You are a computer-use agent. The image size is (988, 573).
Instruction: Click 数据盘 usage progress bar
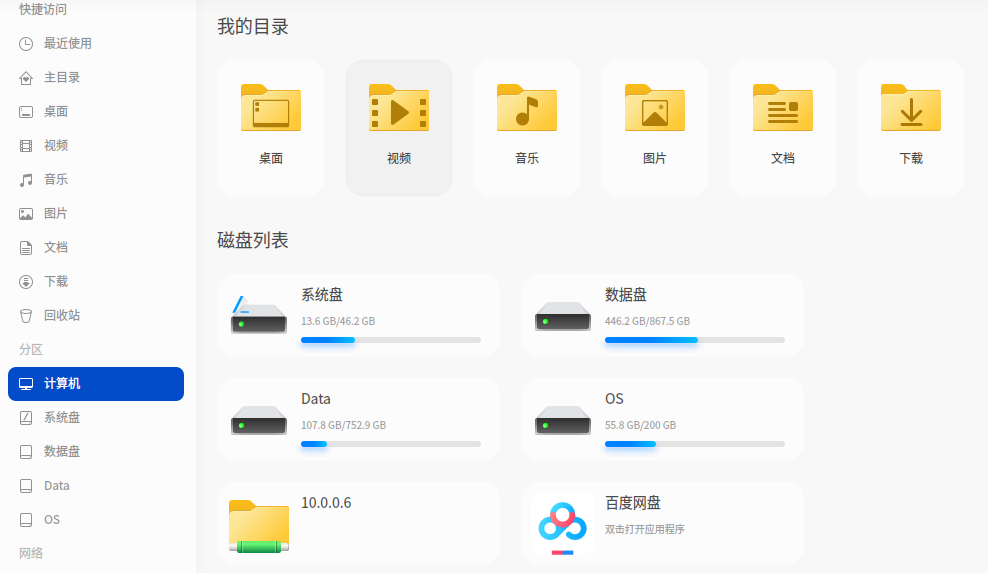[x=695, y=340]
